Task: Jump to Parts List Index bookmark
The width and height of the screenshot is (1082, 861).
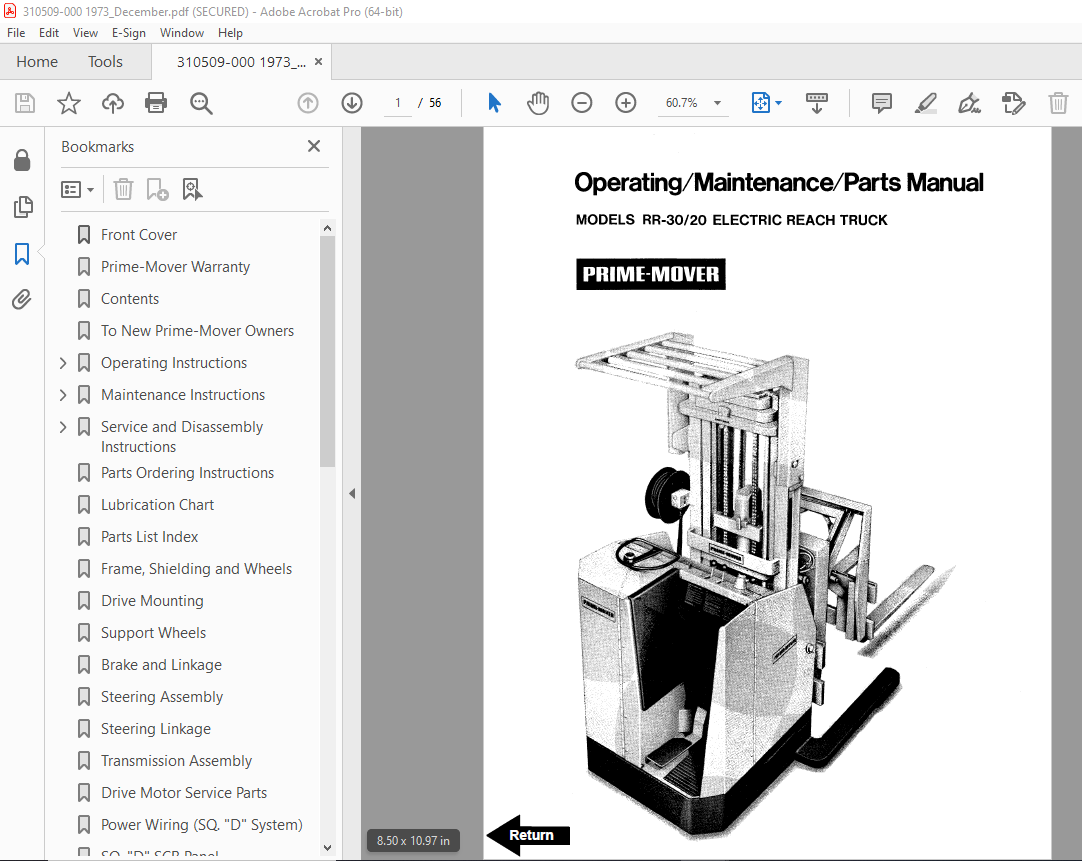Action: 149,537
